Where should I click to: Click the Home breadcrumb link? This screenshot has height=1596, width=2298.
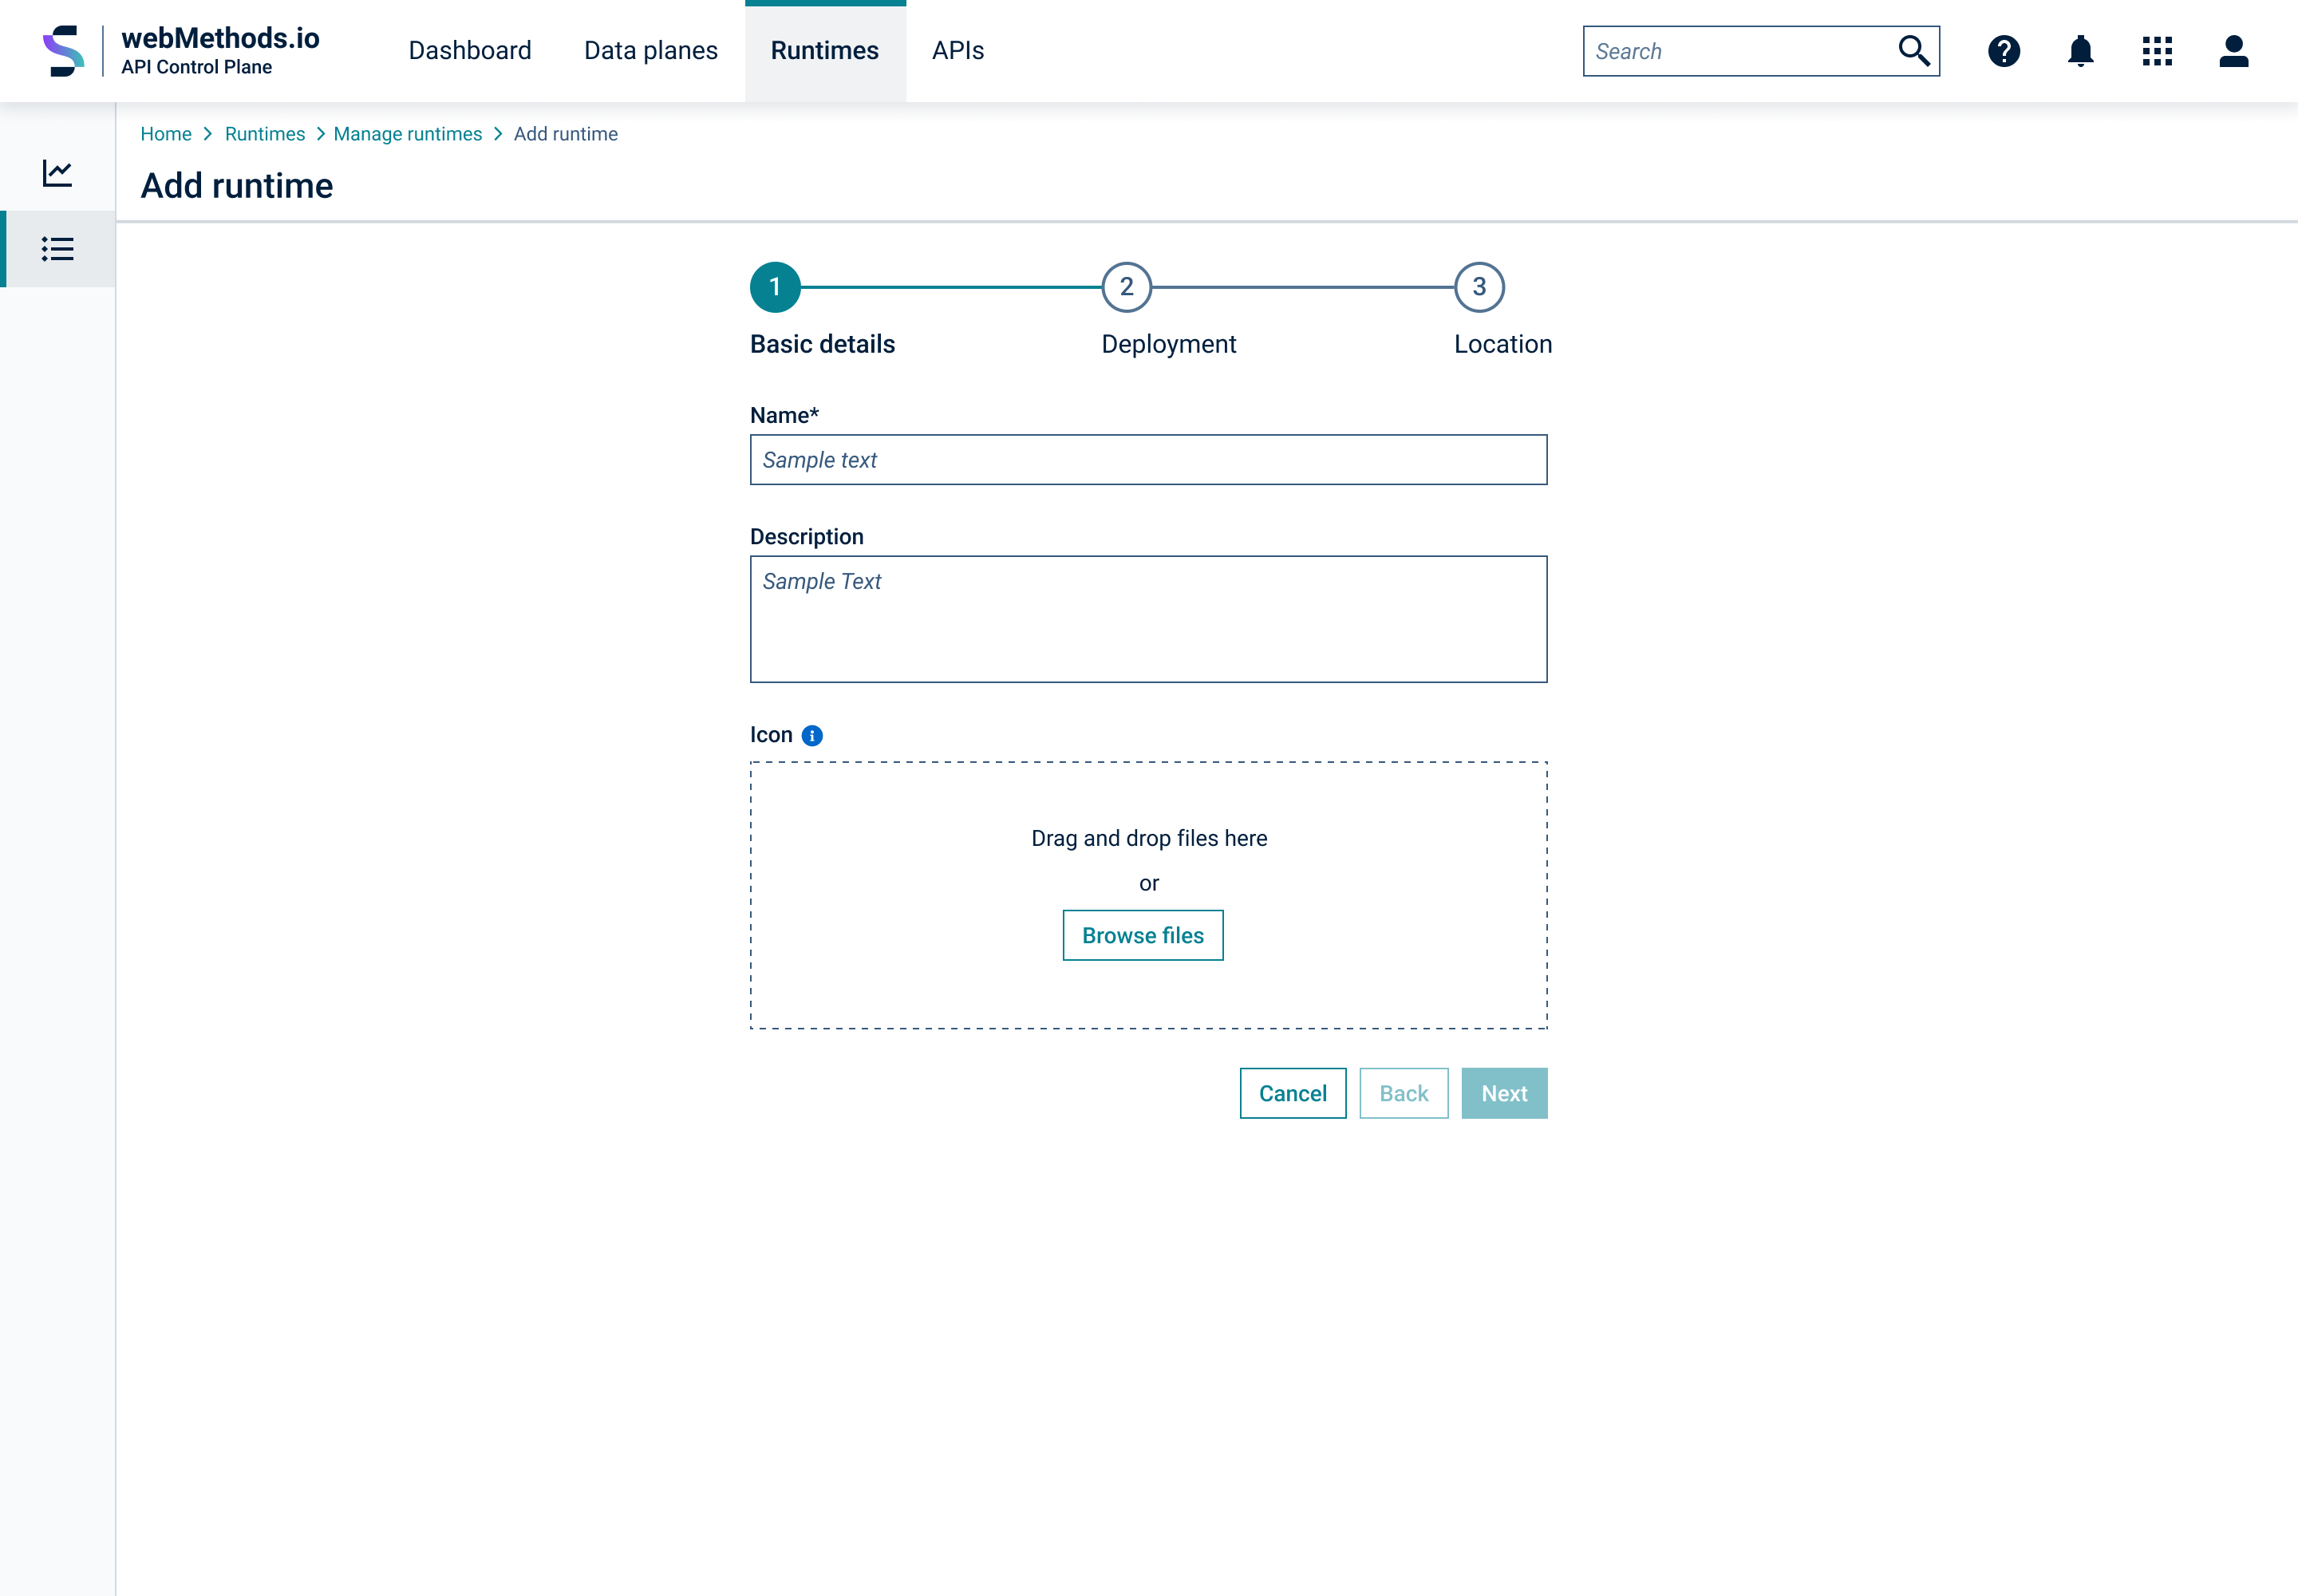coord(166,134)
